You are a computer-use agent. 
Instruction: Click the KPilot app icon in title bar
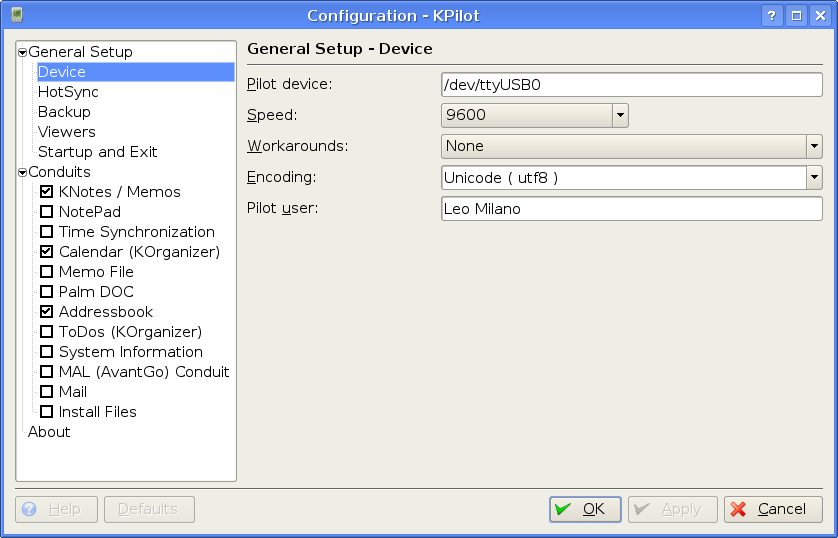[x=16, y=15]
